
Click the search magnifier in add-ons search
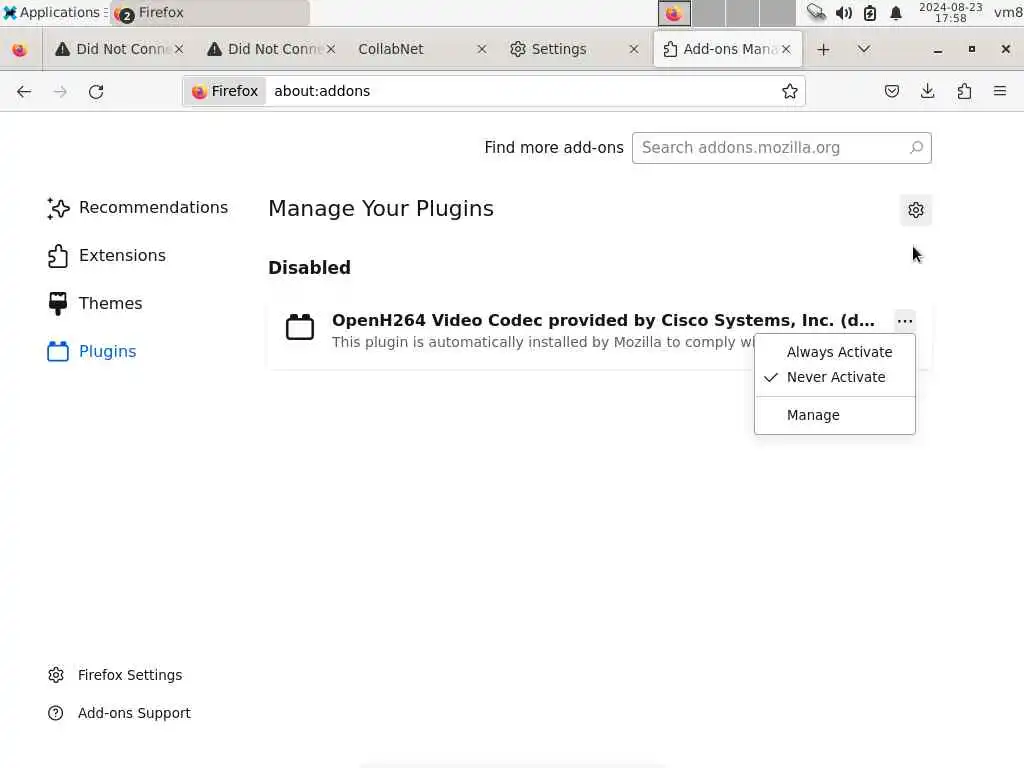916,148
